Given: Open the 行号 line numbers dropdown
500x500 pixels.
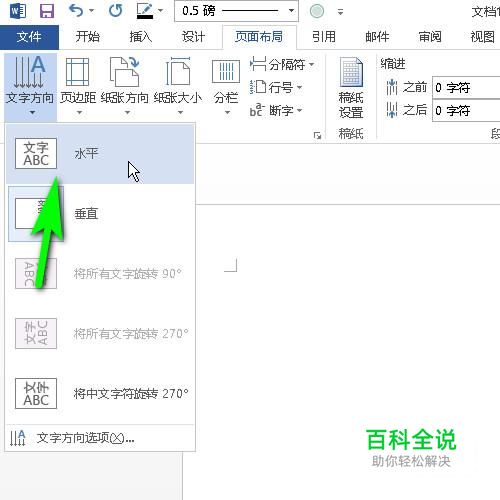Looking at the screenshot, I should click(x=276, y=87).
